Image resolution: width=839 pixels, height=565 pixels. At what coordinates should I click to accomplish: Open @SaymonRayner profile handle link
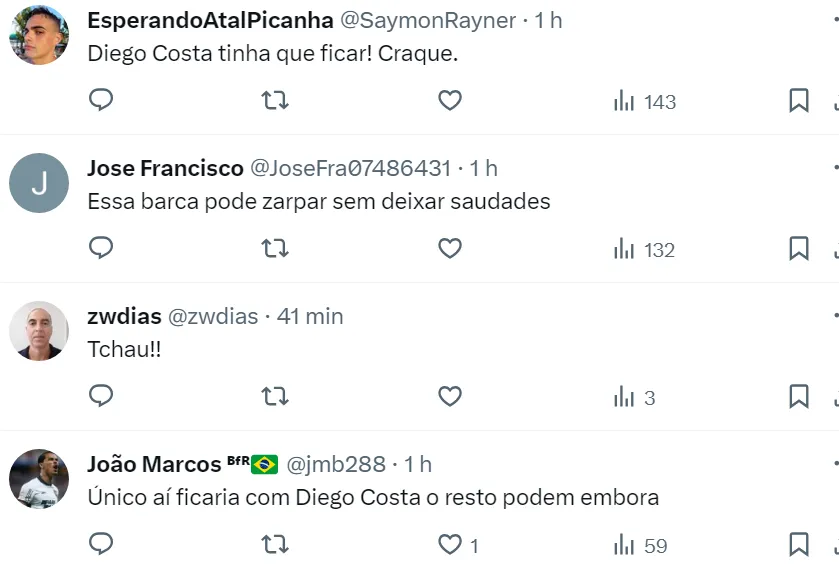pyautogui.click(x=431, y=20)
